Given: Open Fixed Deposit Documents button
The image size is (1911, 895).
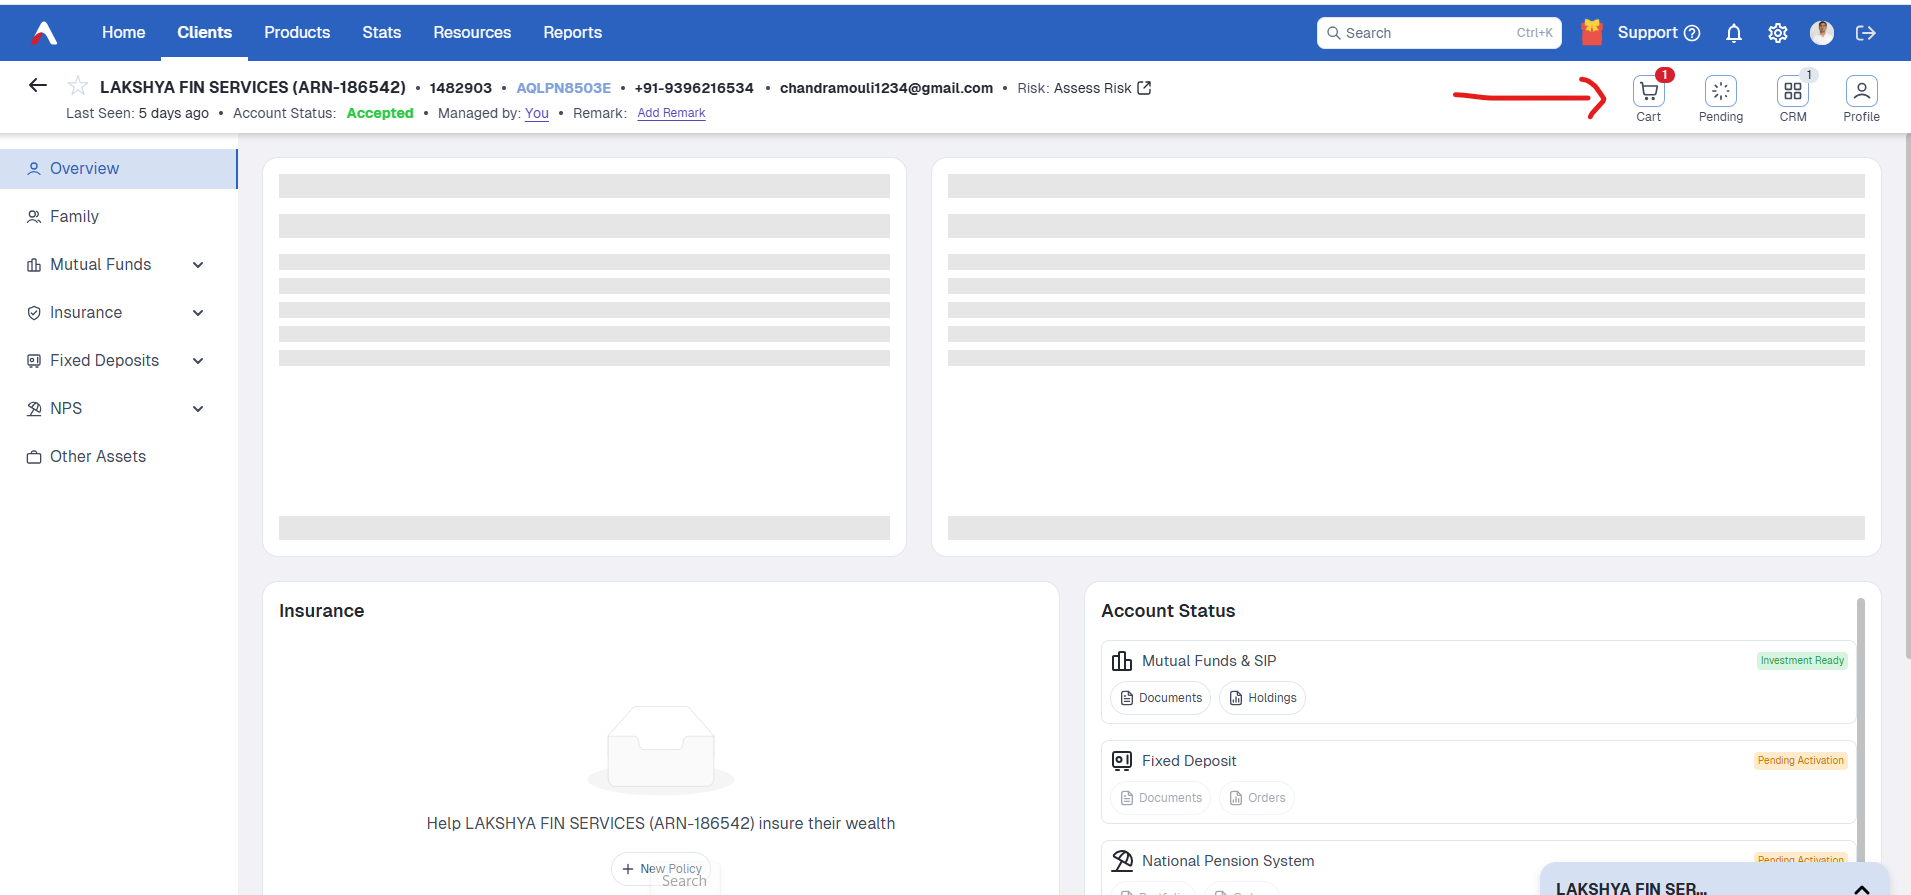Looking at the screenshot, I should 1160,798.
